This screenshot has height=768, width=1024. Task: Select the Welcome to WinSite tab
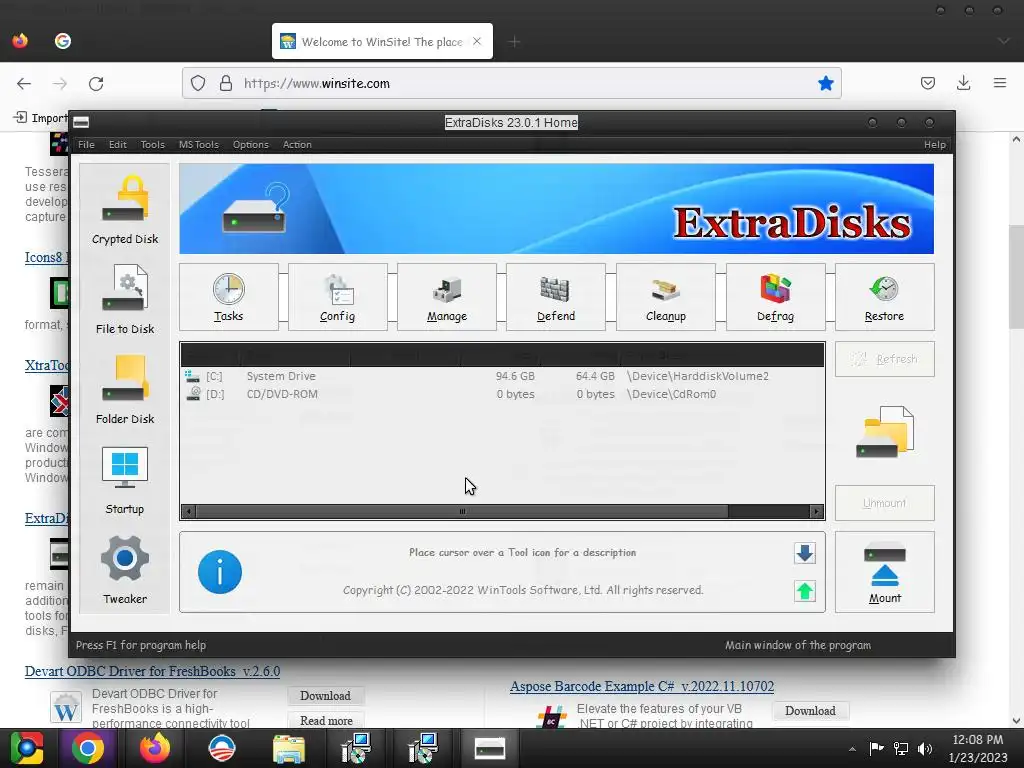tap(382, 41)
